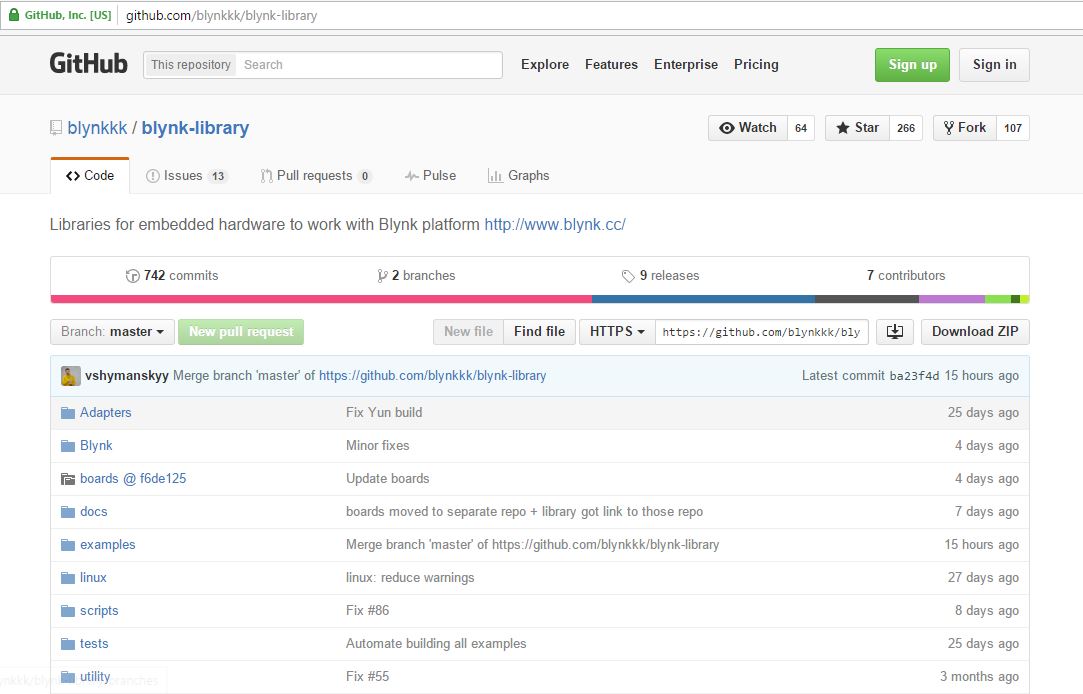Click the tag icon beside 9 releases
The height and width of the screenshot is (694, 1083).
[x=628, y=275]
